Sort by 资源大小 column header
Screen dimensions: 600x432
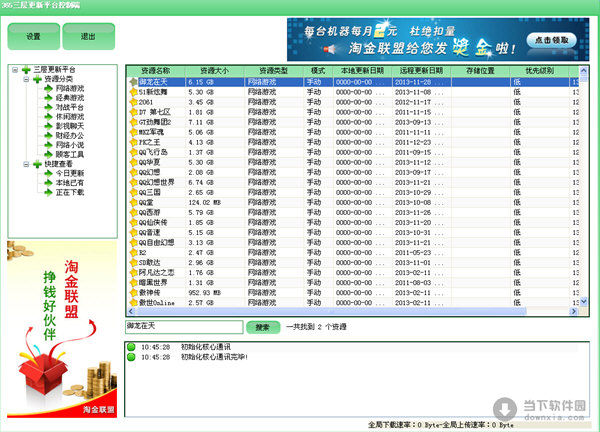pyautogui.click(x=215, y=71)
